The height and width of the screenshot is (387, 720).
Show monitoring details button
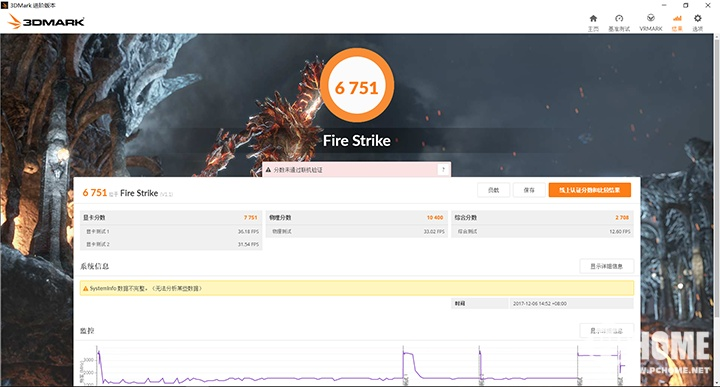(606, 331)
